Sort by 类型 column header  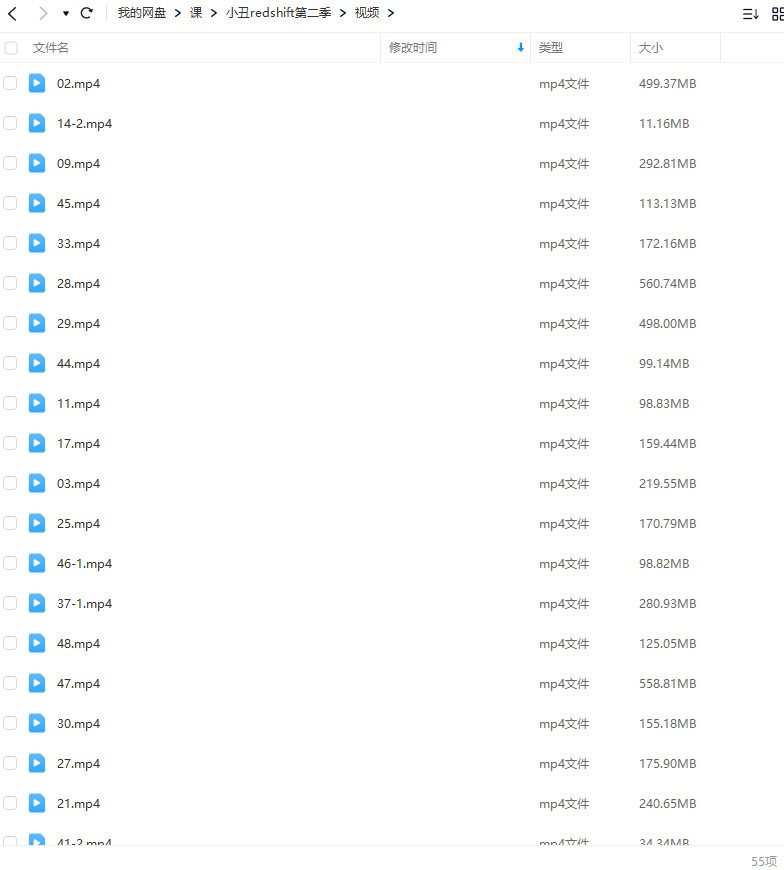[551, 48]
